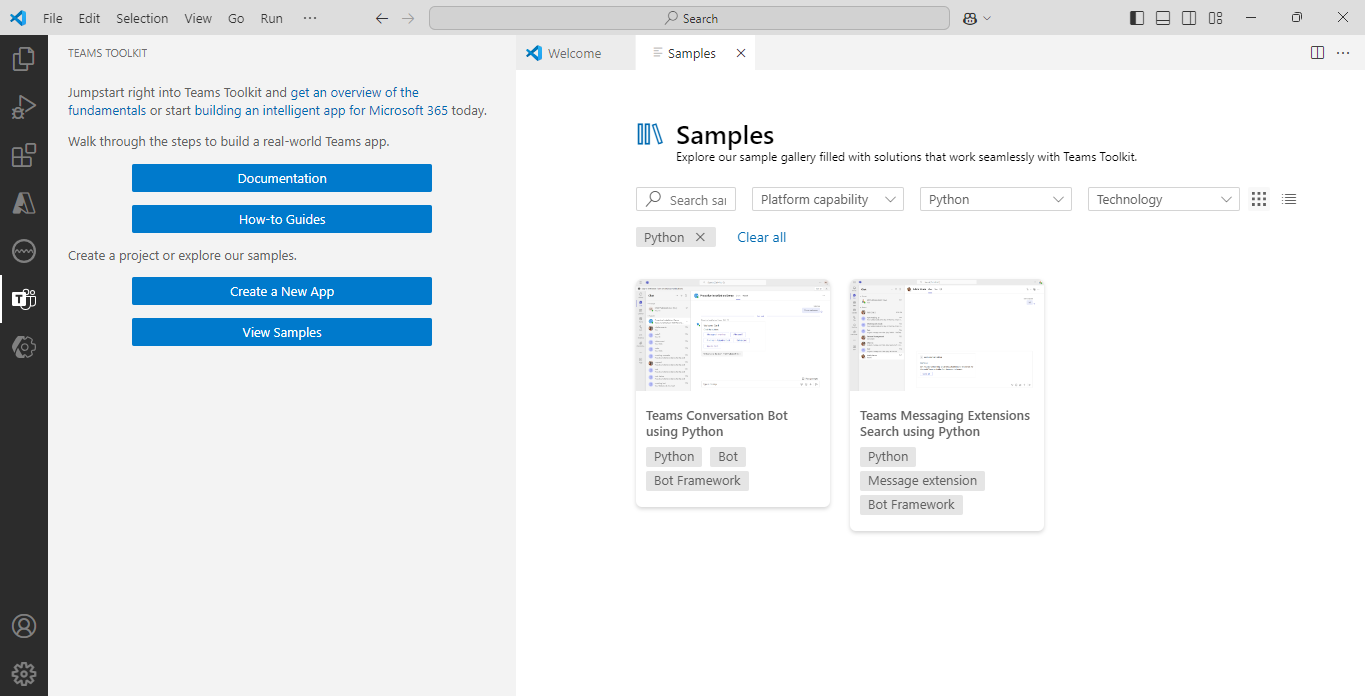Image resolution: width=1365 pixels, height=696 pixels.
Task: Click 'Teams Conversation Bot using Python' title
Action: 717,423
